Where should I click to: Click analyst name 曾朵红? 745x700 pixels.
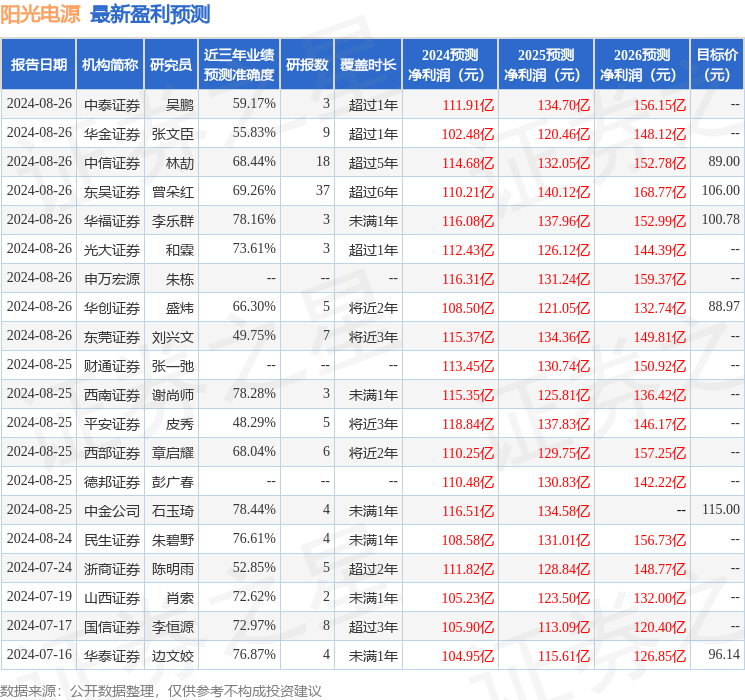(x=172, y=192)
